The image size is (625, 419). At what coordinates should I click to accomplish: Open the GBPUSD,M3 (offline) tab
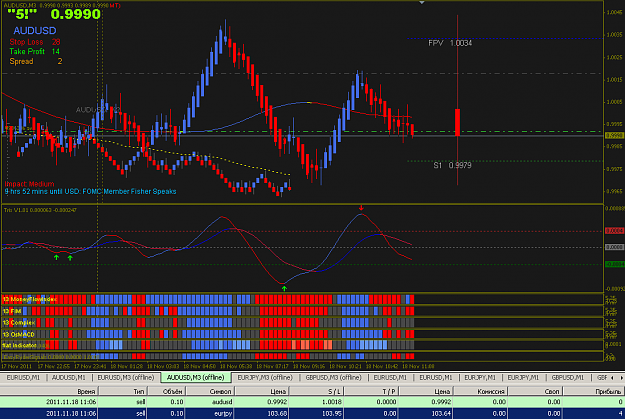[333, 377]
